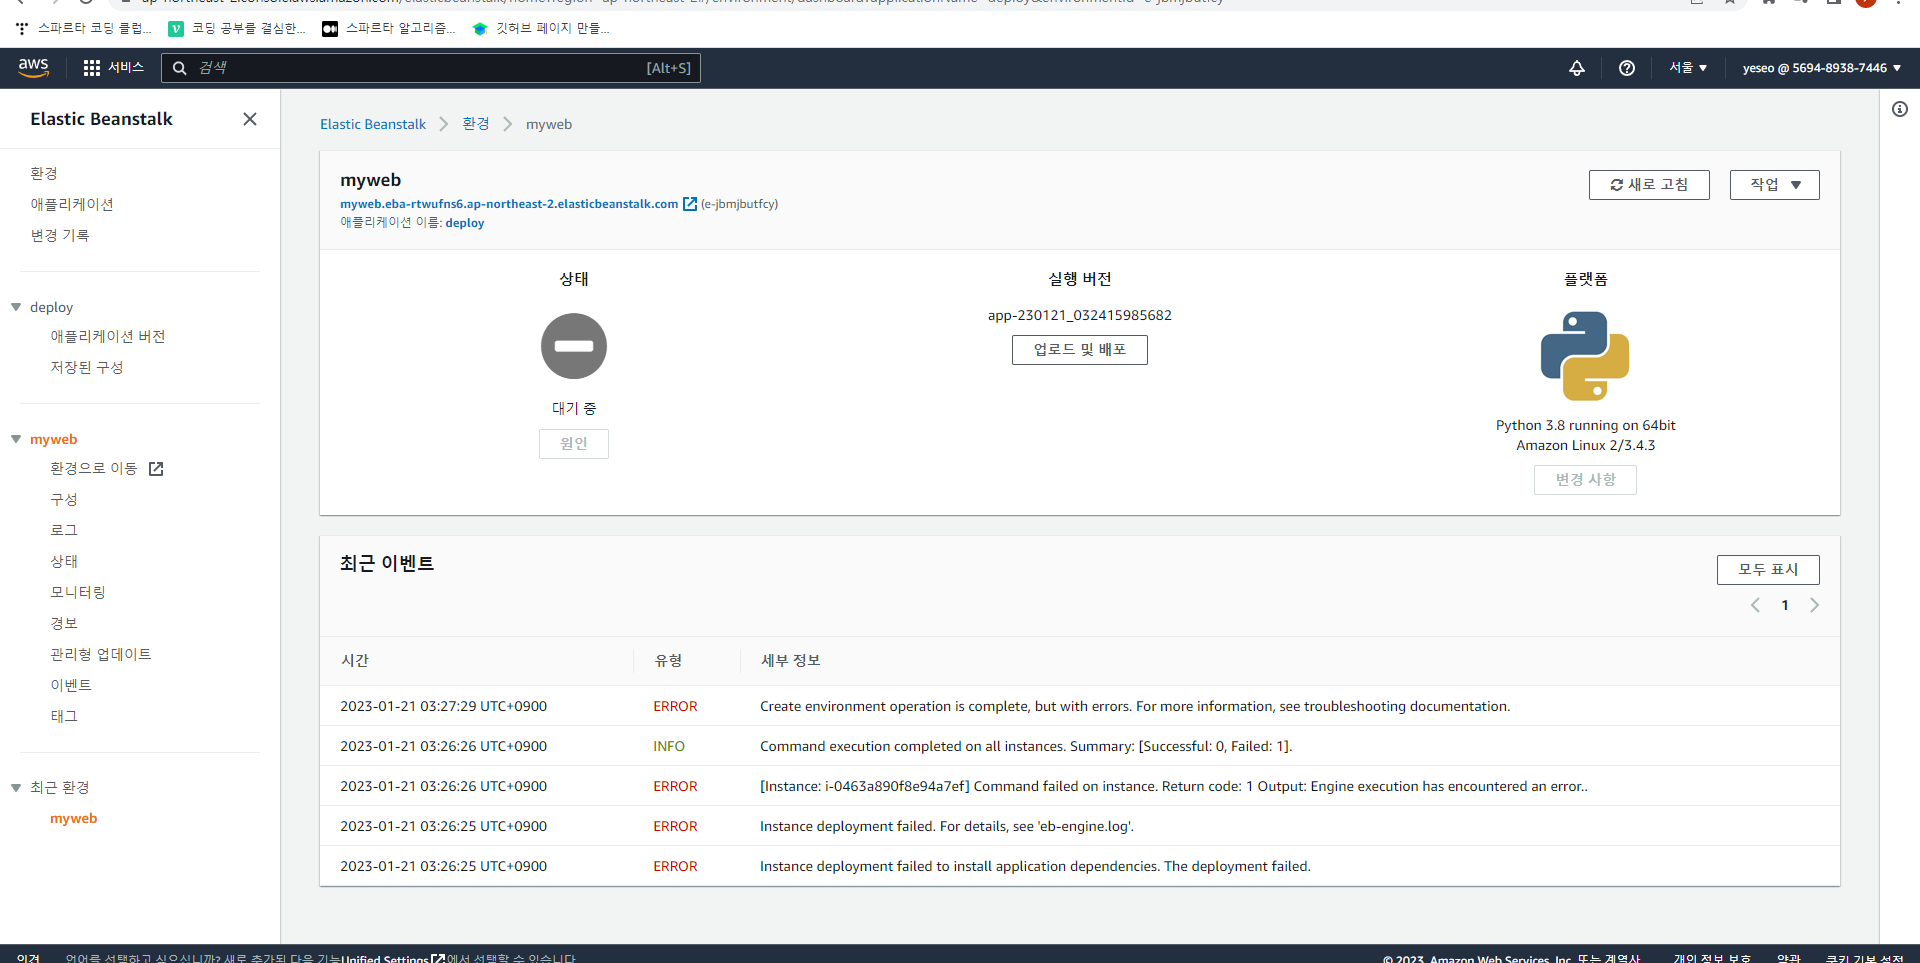Viewport: 1920px width, 963px height.
Task: Select event 'Command failed on instance' details
Action: [1174, 786]
